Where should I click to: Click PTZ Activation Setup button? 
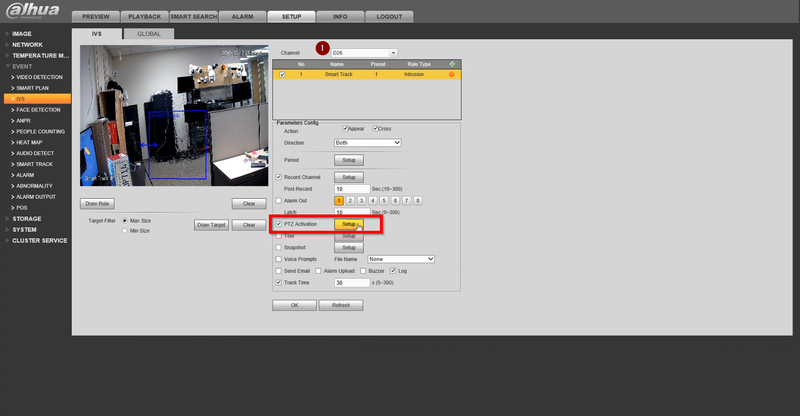(x=349, y=224)
